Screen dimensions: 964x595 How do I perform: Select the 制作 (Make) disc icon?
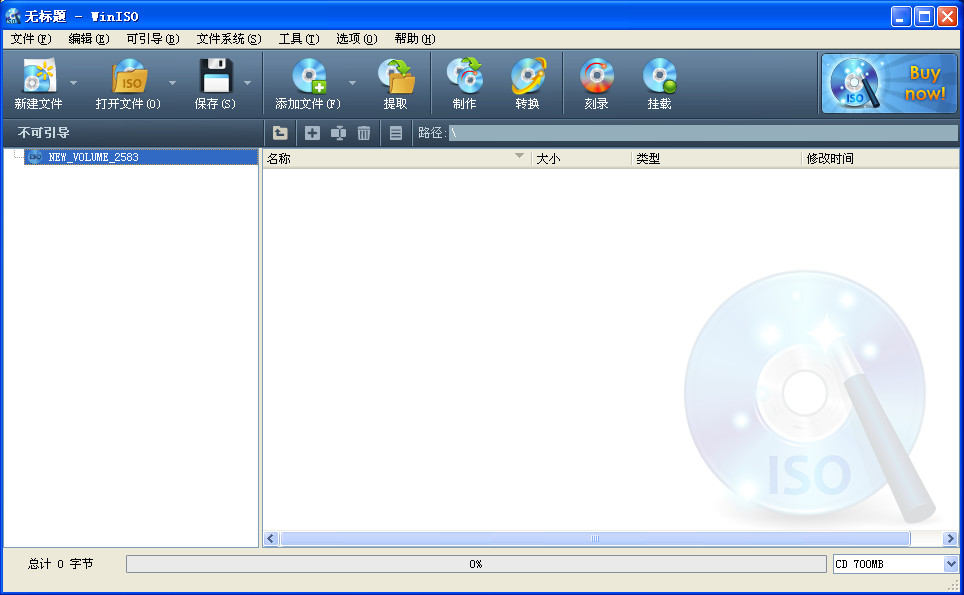463,80
